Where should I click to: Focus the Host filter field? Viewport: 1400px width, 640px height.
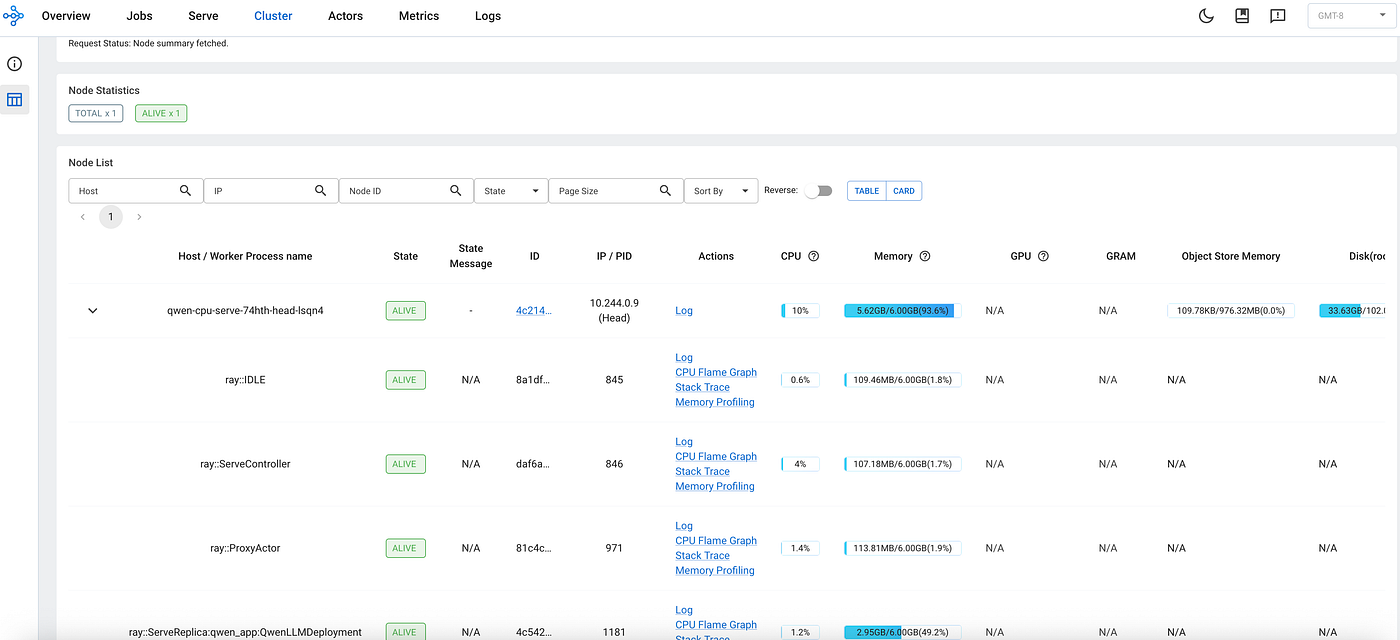click(136, 191)
